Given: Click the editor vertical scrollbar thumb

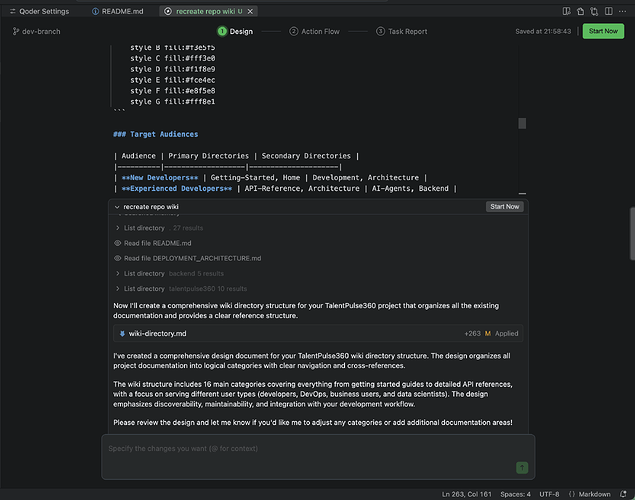Looking at the screenshot, I should (x=521, y=124).
